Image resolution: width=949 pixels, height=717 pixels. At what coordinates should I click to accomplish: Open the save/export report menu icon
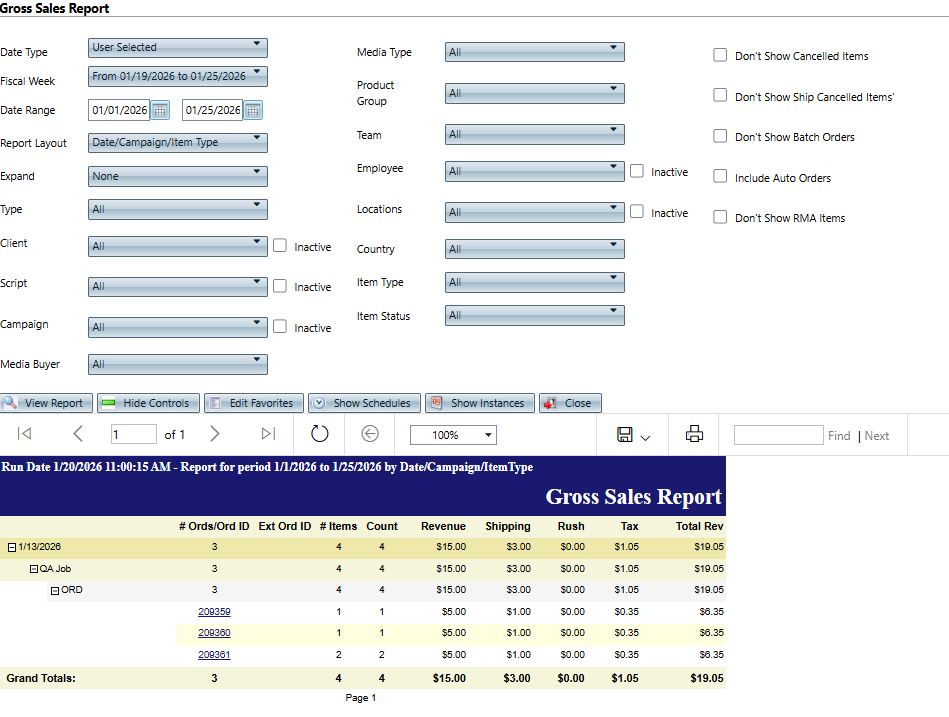[x=633, y=435]
